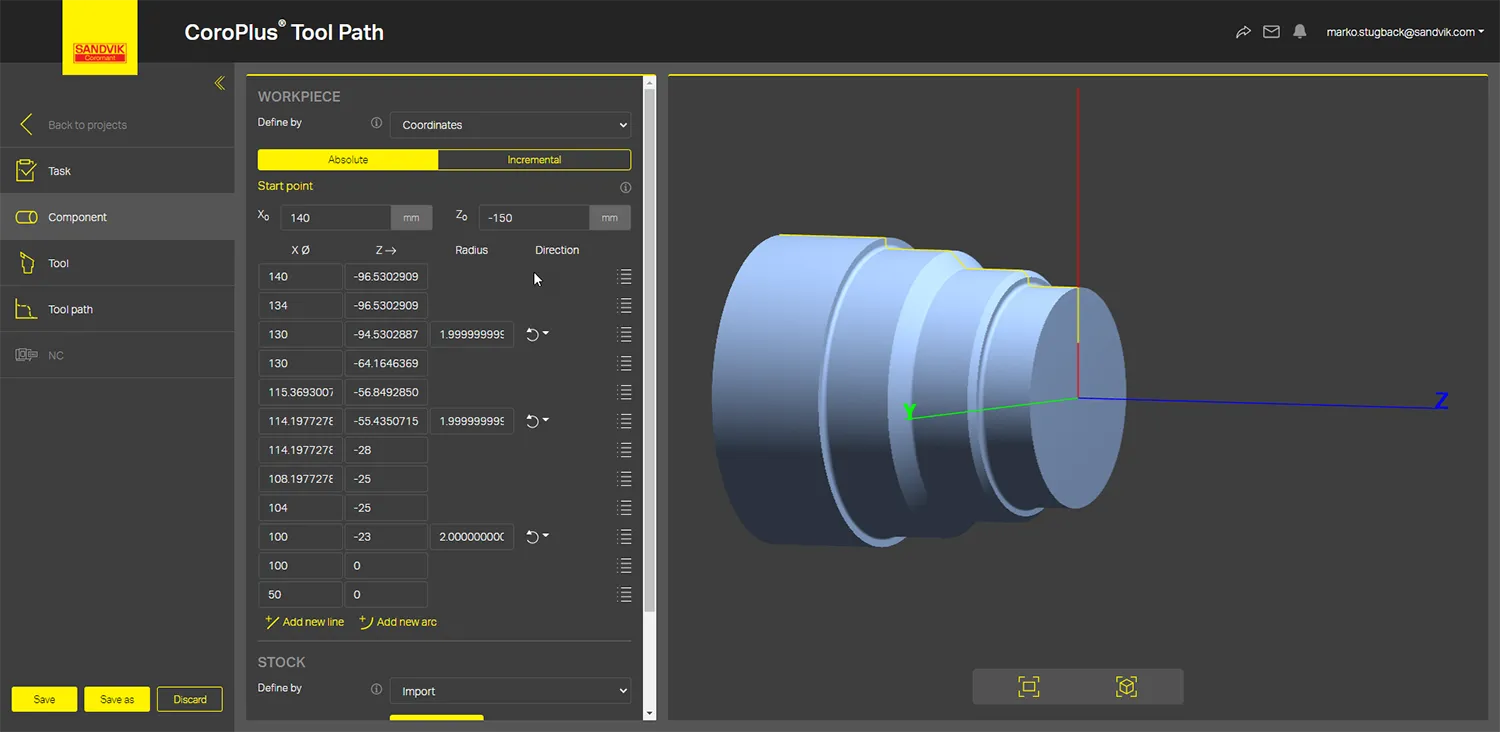Open the info icon beside Define by Coordinates
This screenshot has height=732, width=1500.
(376, 123)
